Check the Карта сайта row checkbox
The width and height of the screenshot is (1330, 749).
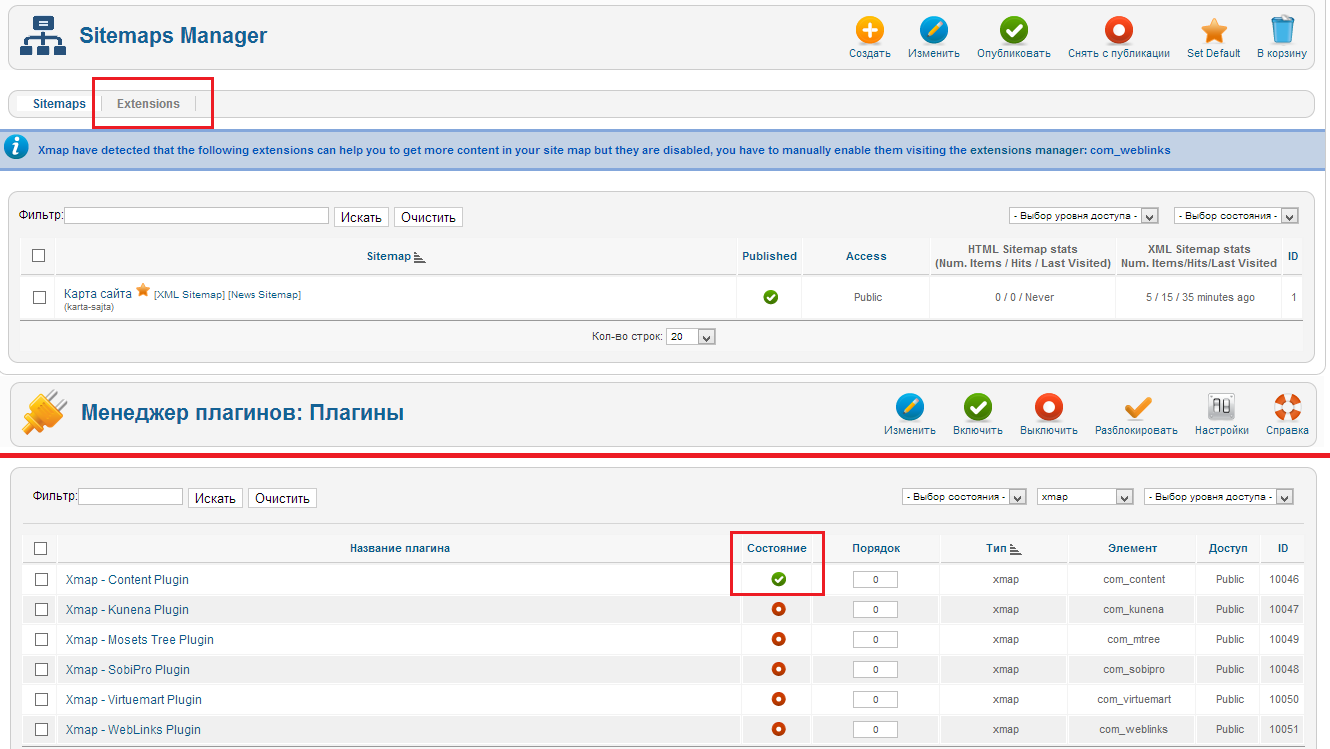(x=39, y=297)
